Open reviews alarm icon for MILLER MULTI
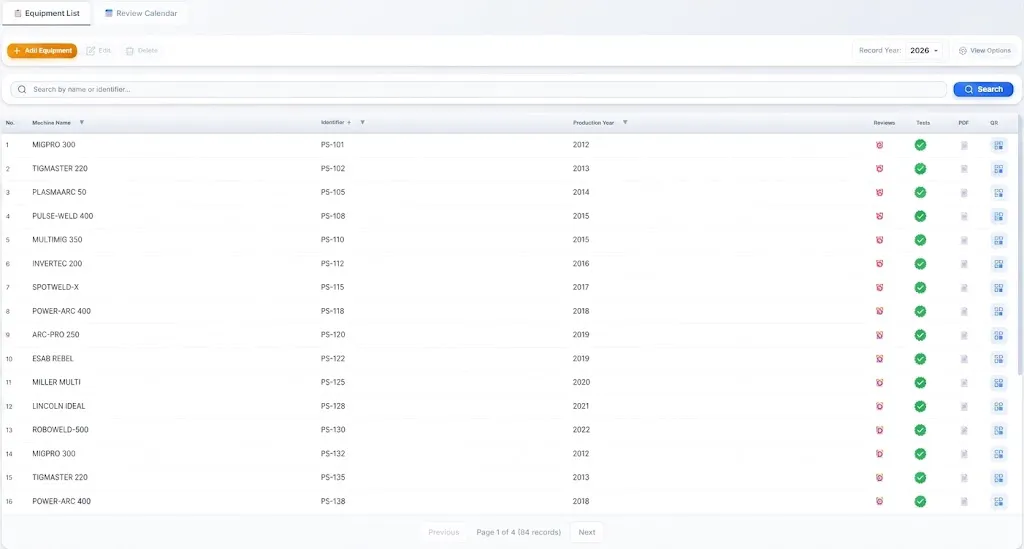1024x549 pixels. click(x=880, y=383)
